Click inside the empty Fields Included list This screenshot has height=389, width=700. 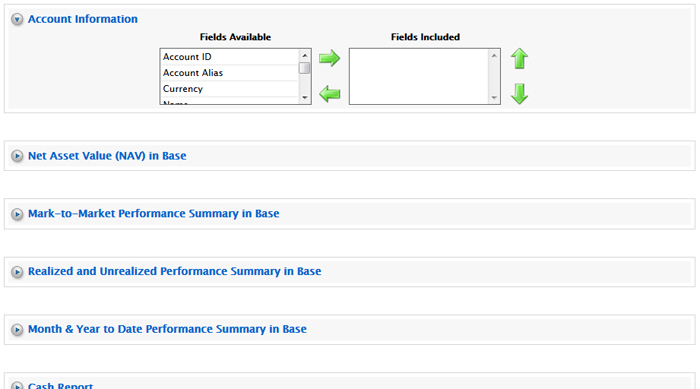[x=419, y=76]
